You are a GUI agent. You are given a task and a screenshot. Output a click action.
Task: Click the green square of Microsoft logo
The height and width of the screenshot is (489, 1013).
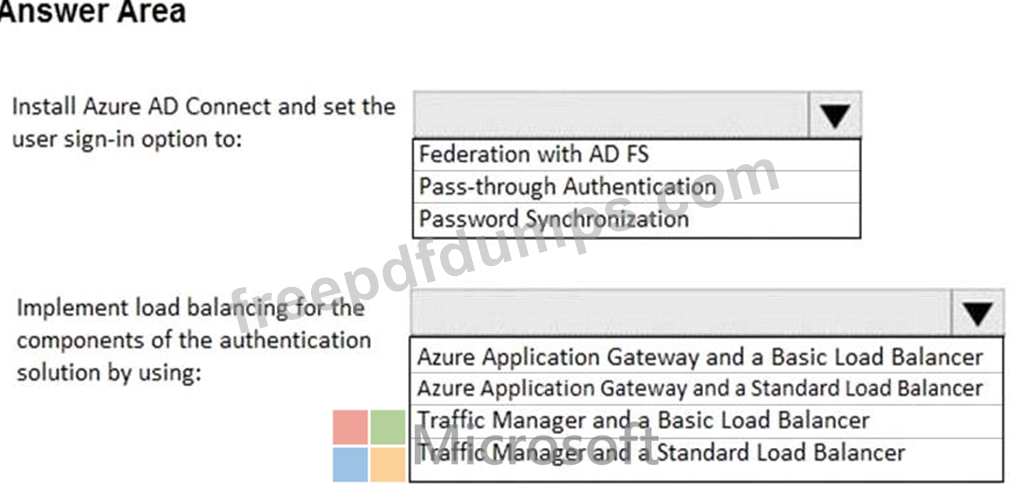click(388, 427)
